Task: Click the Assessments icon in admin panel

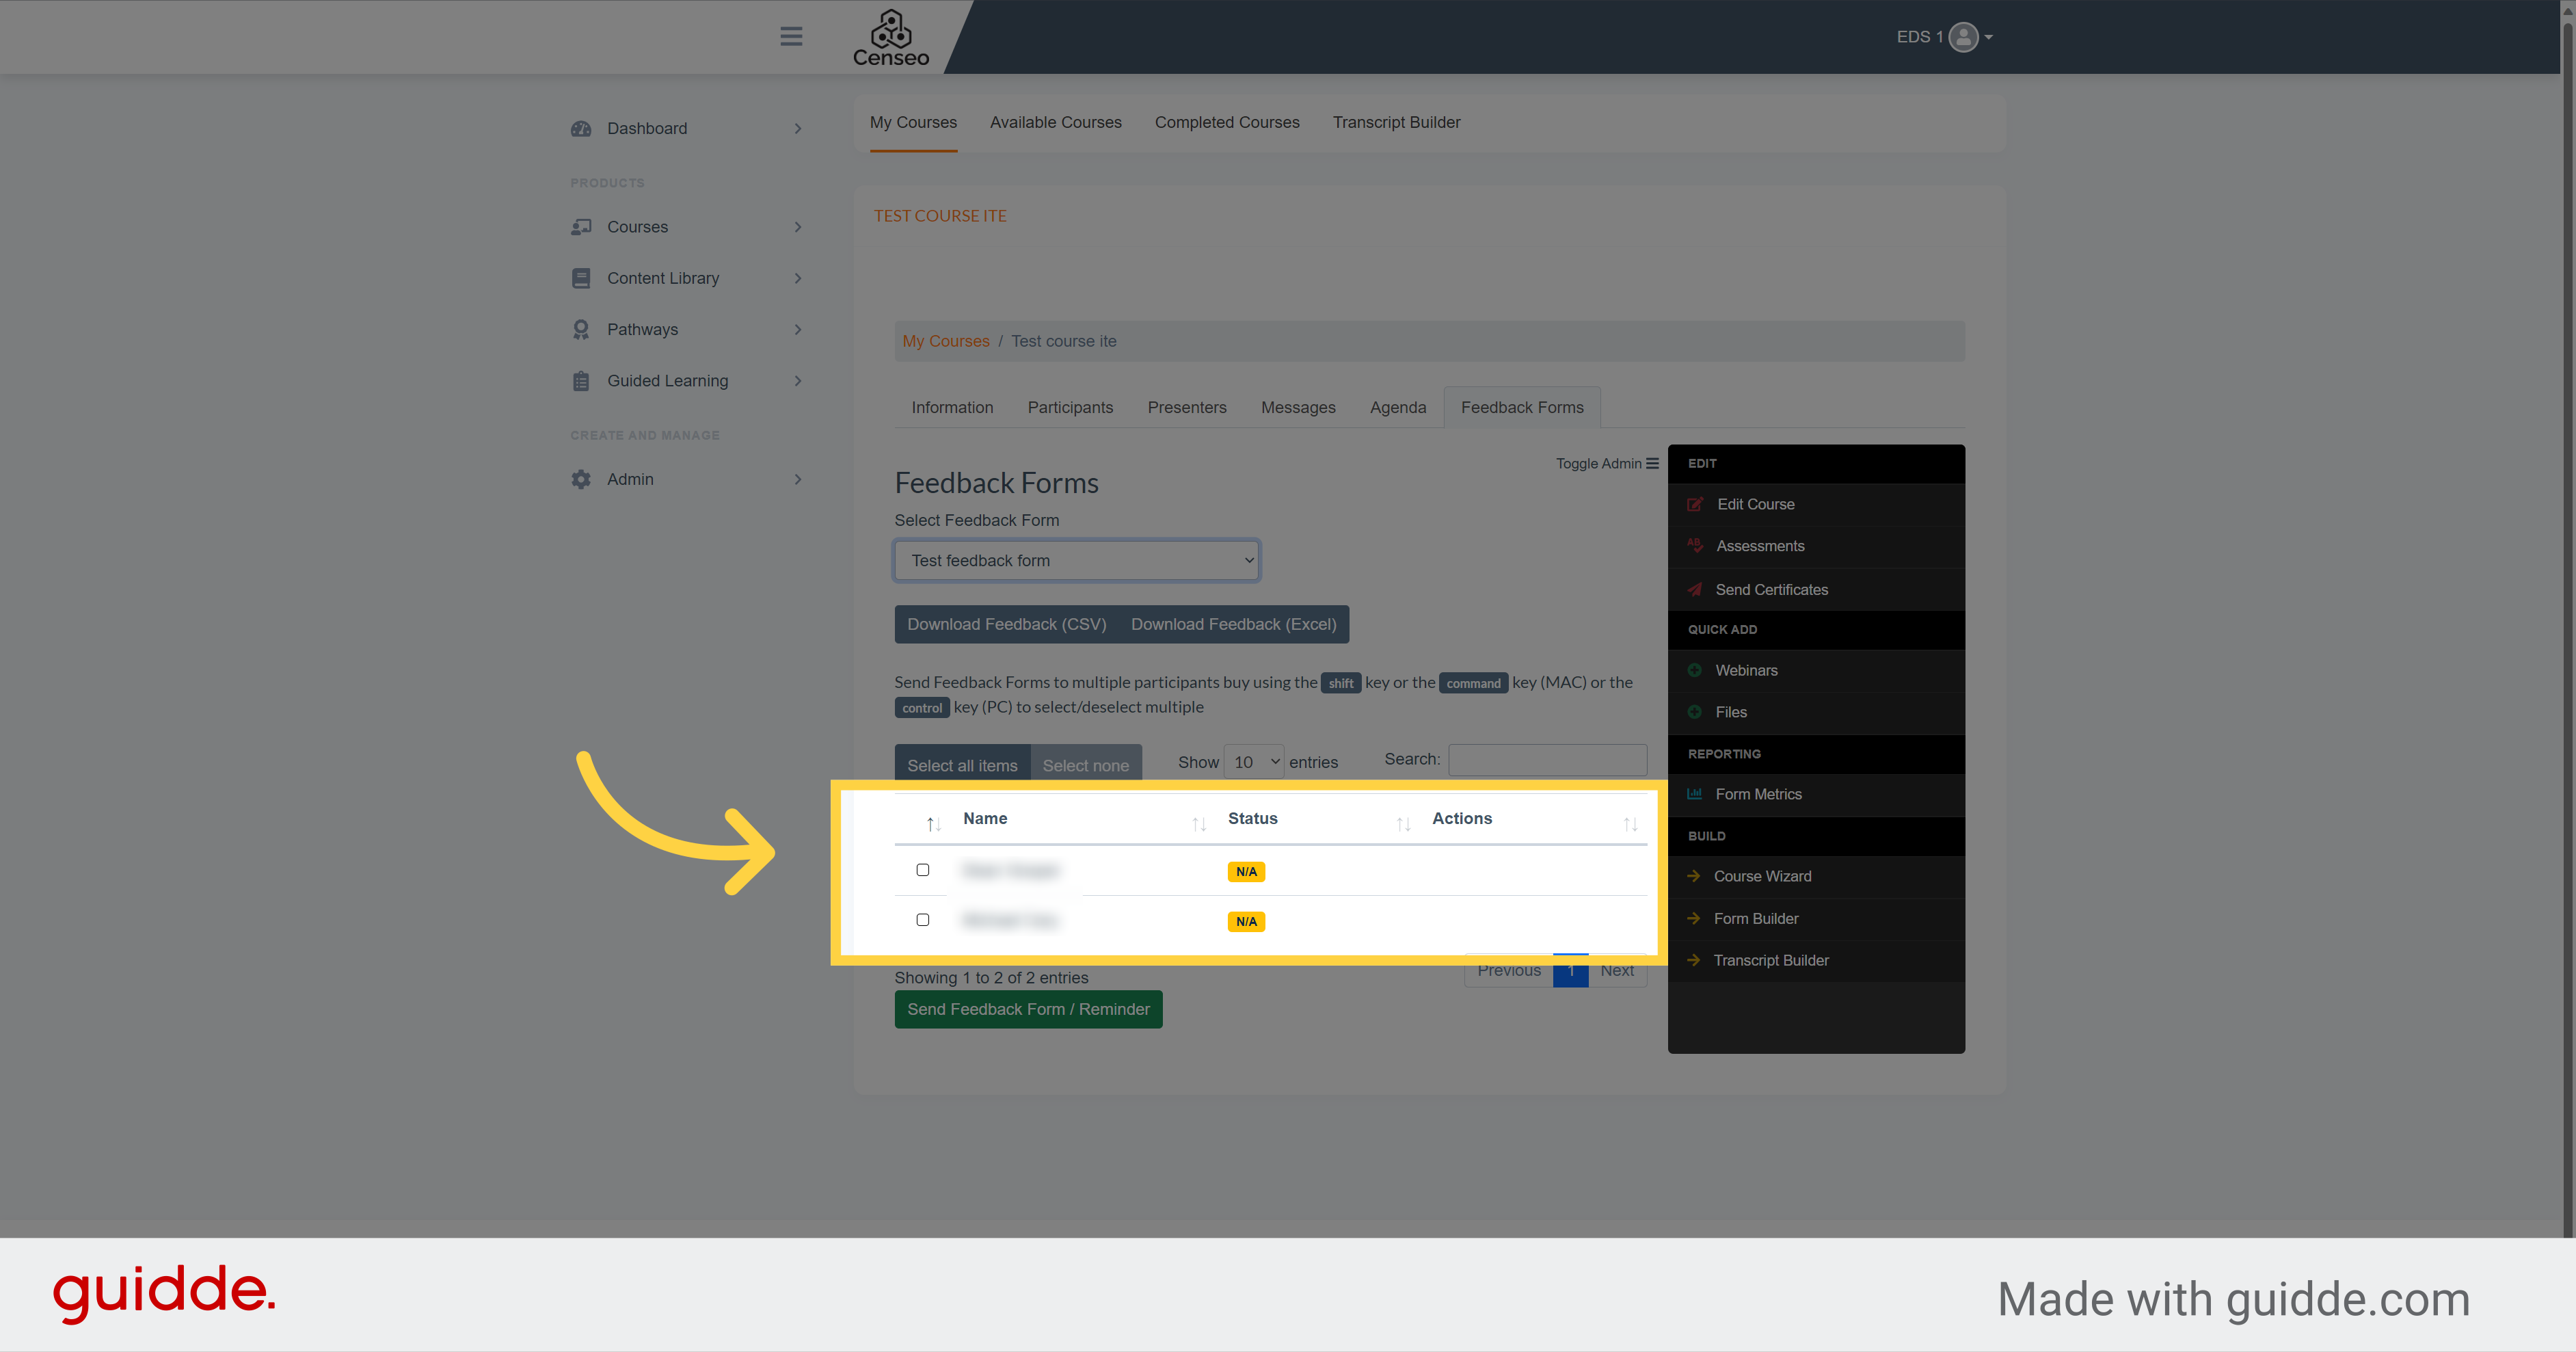Action: coord(1695,546)
